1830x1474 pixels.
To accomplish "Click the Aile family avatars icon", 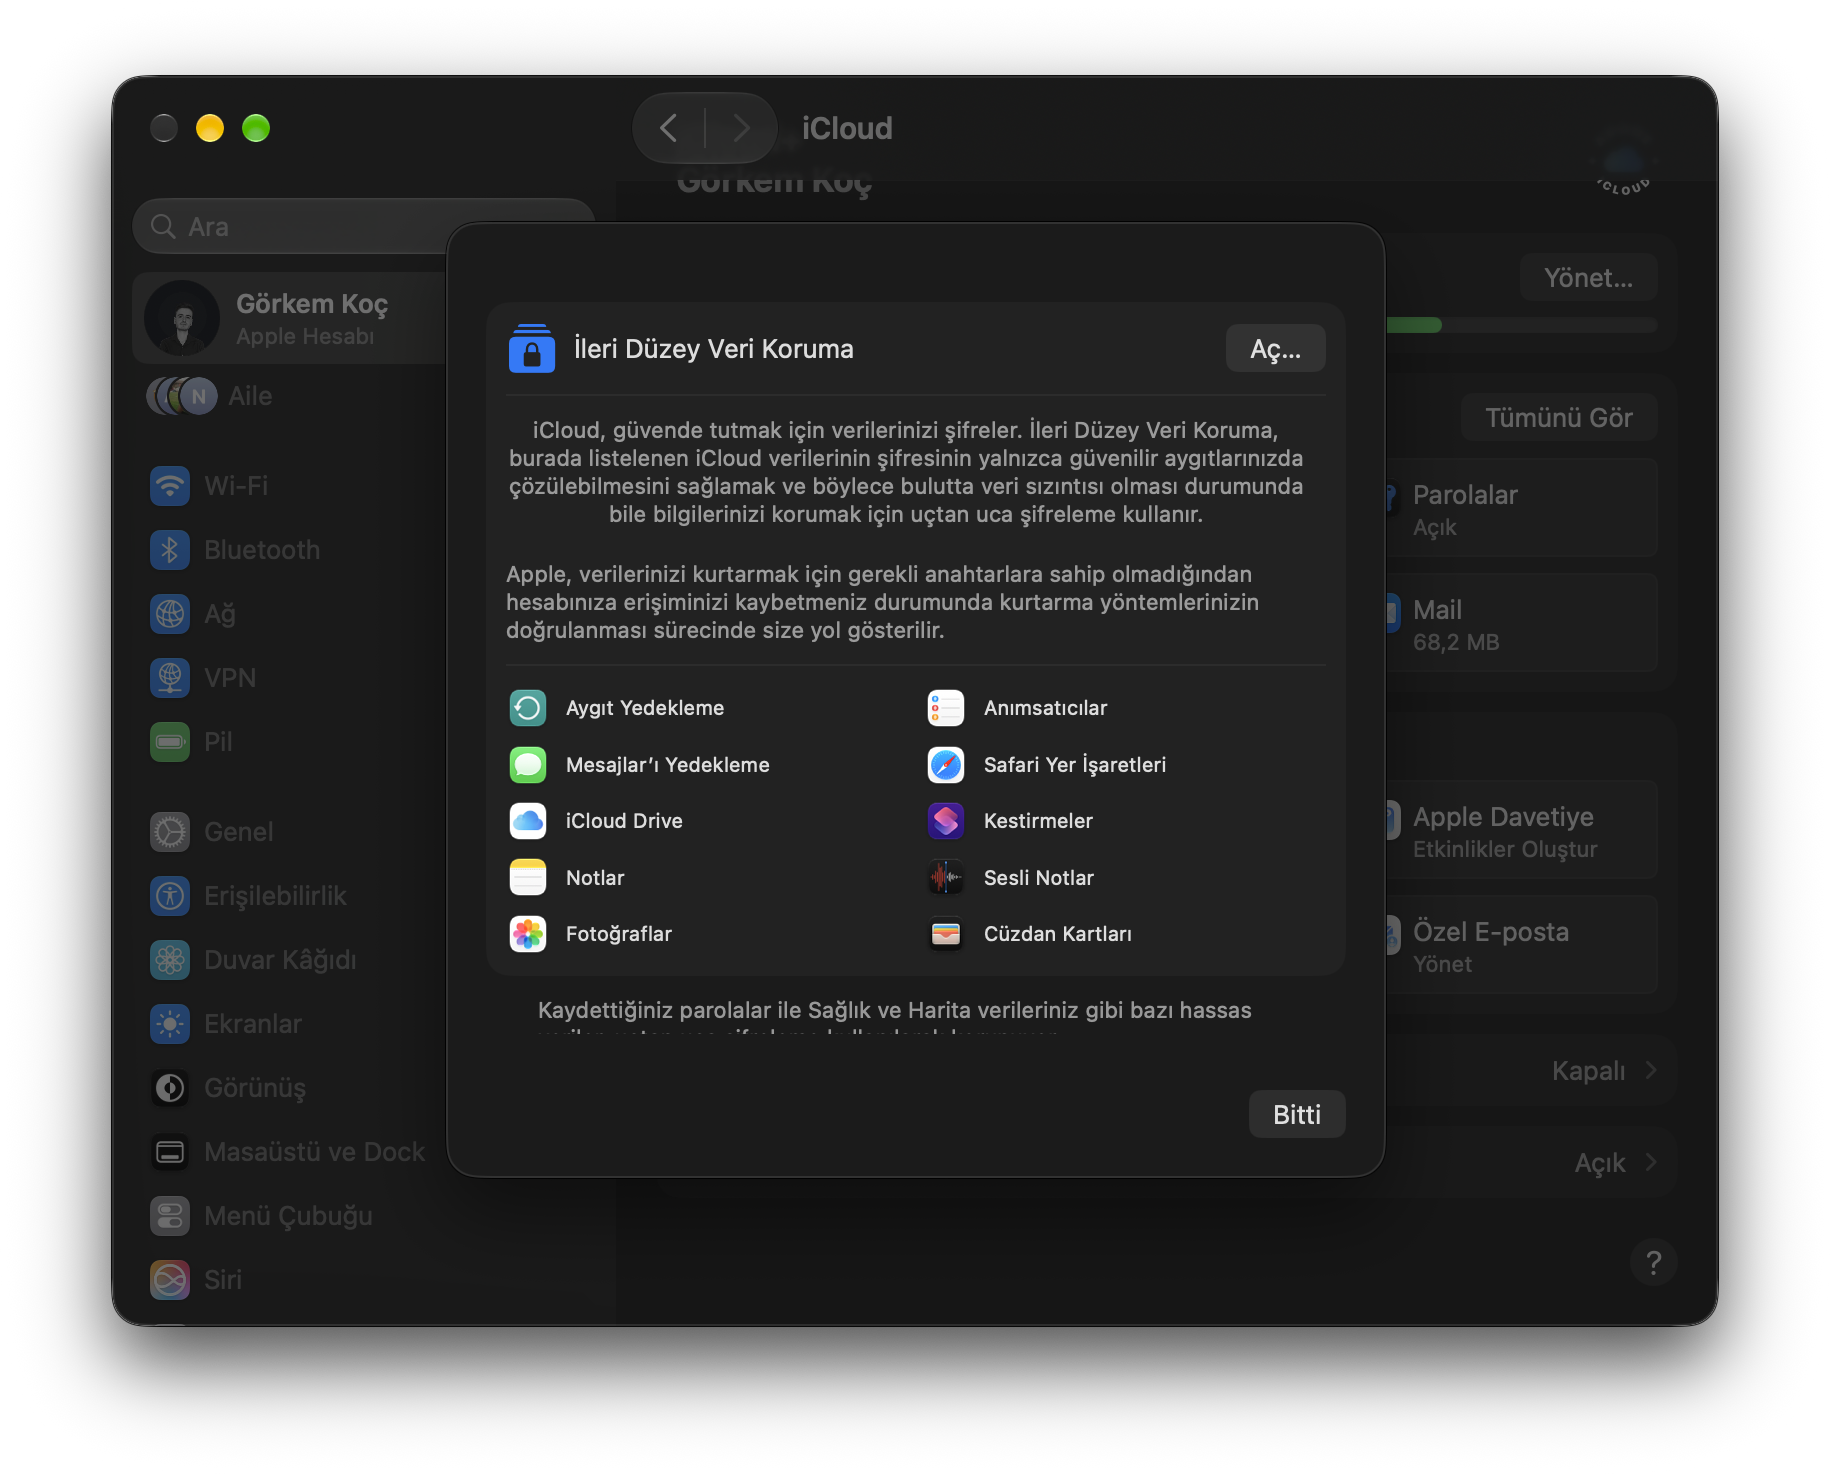I will click(182, 397).
